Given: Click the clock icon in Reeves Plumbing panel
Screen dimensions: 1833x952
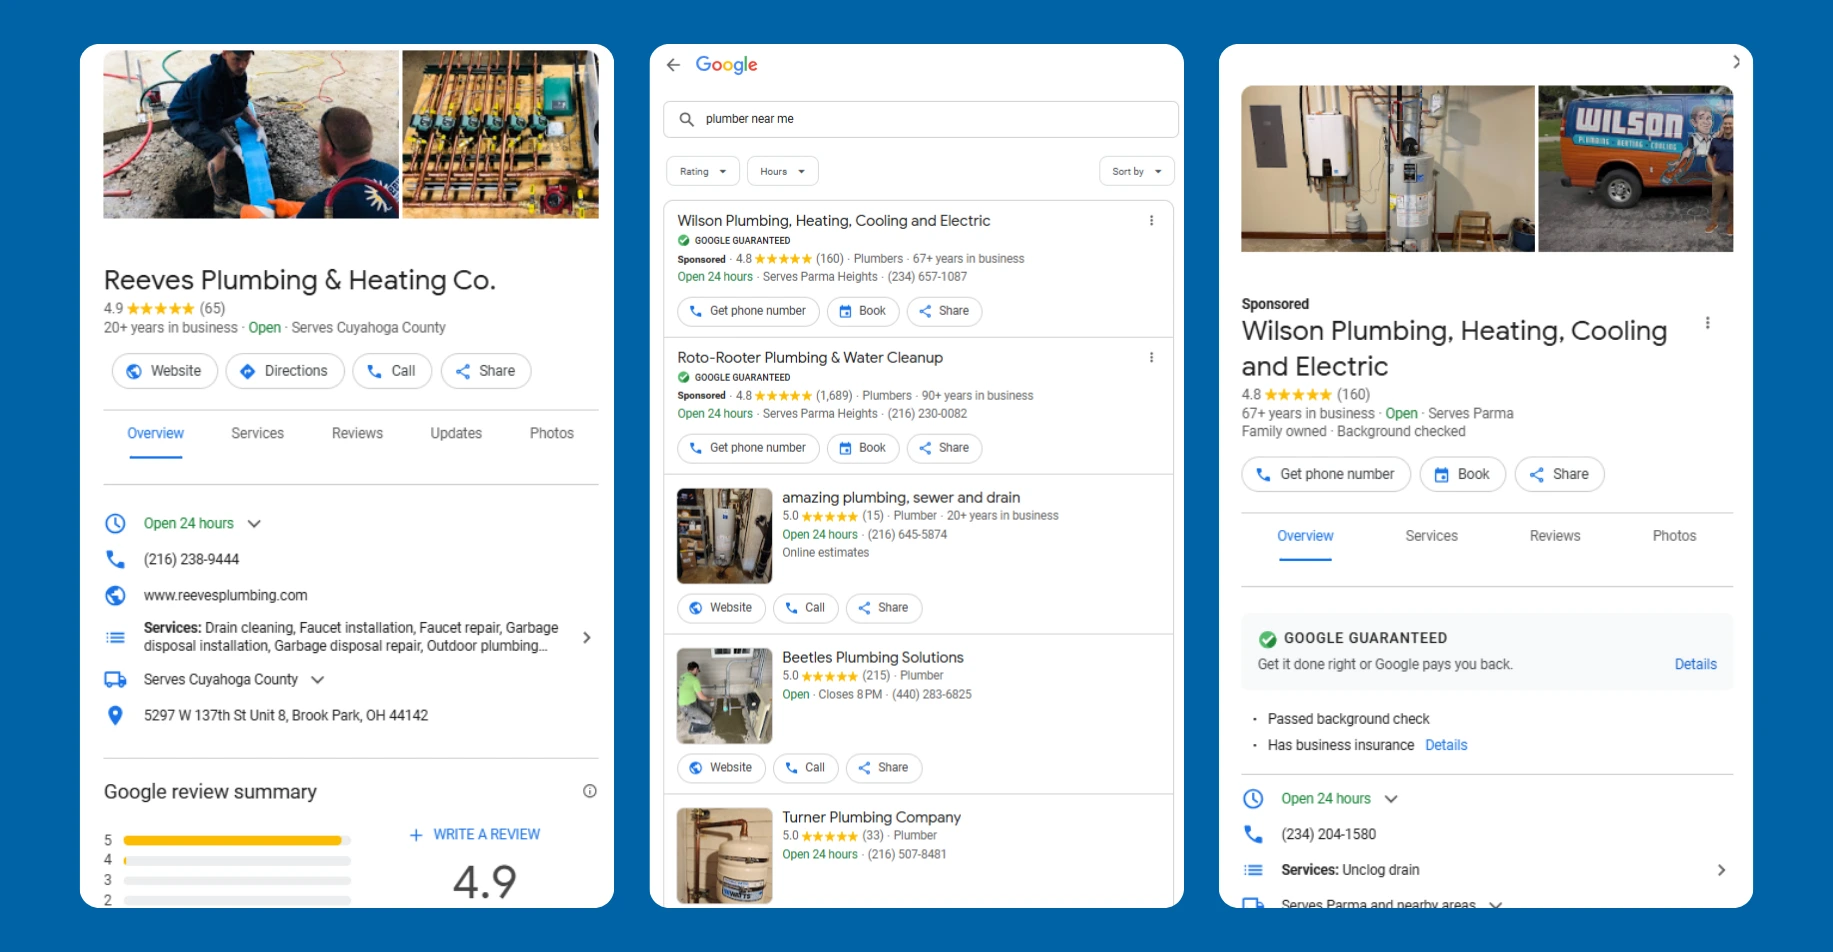Looking at the screenshot, I should click(116, 523).
